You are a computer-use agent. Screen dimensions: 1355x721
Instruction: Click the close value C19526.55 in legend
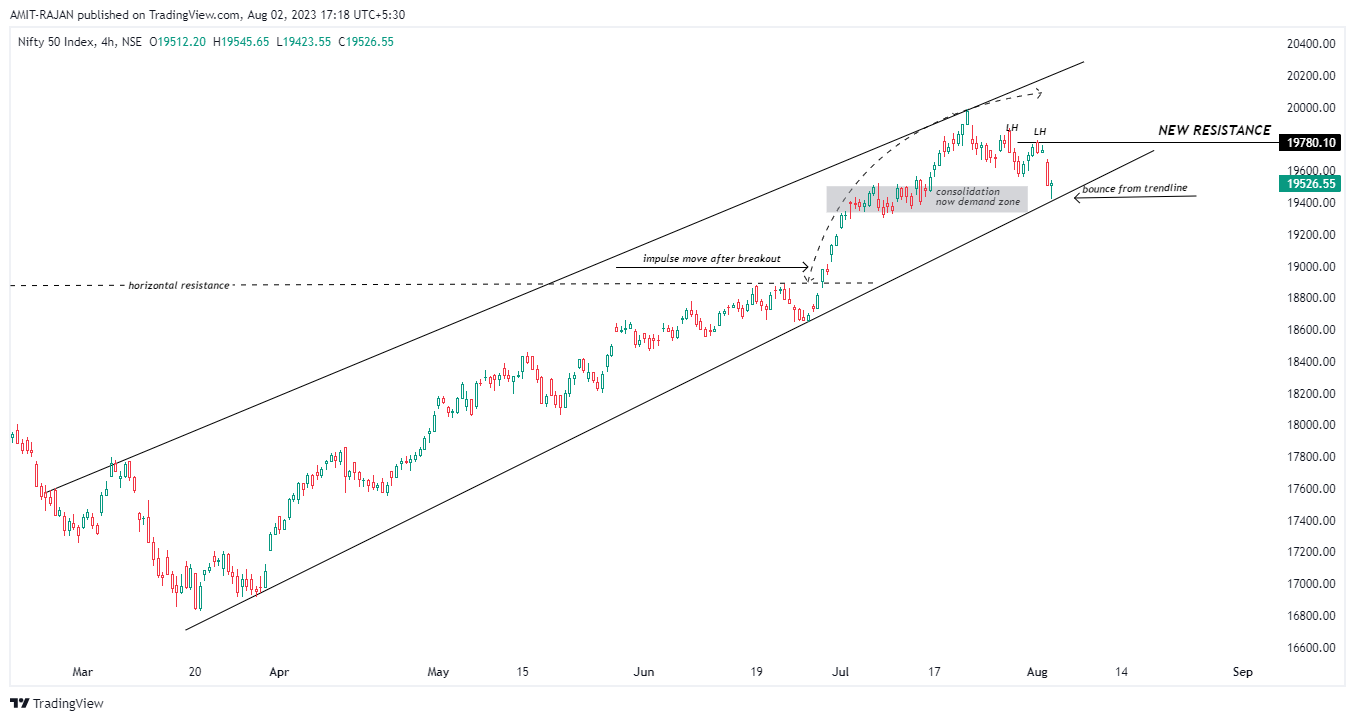(x=365, y=42)
